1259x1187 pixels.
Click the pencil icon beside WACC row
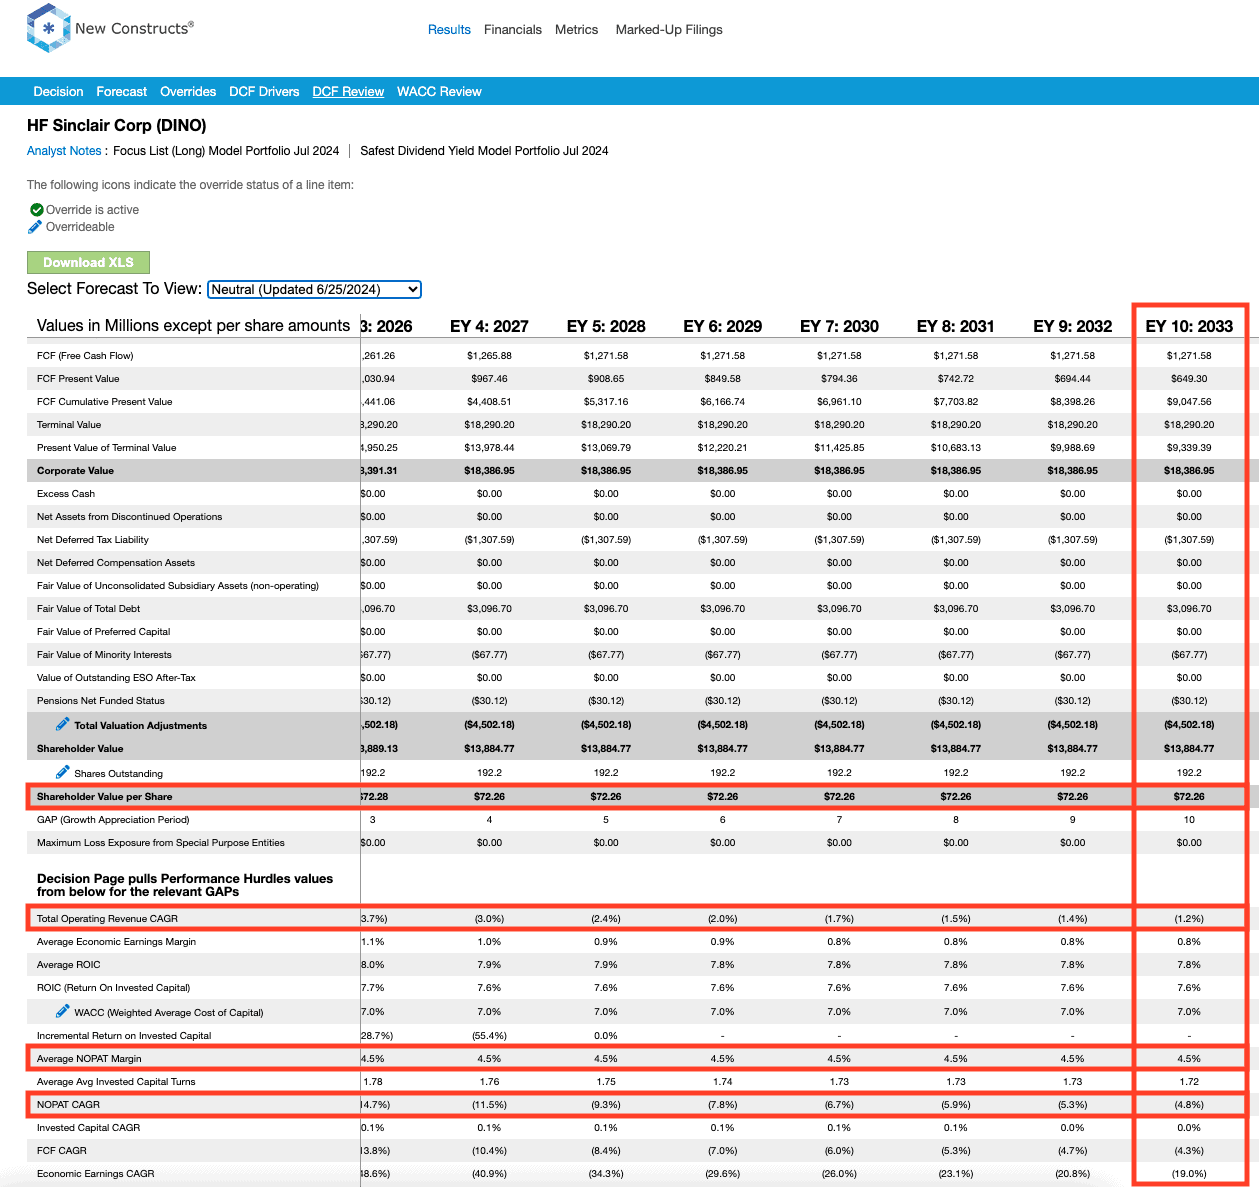point(62,1011)
